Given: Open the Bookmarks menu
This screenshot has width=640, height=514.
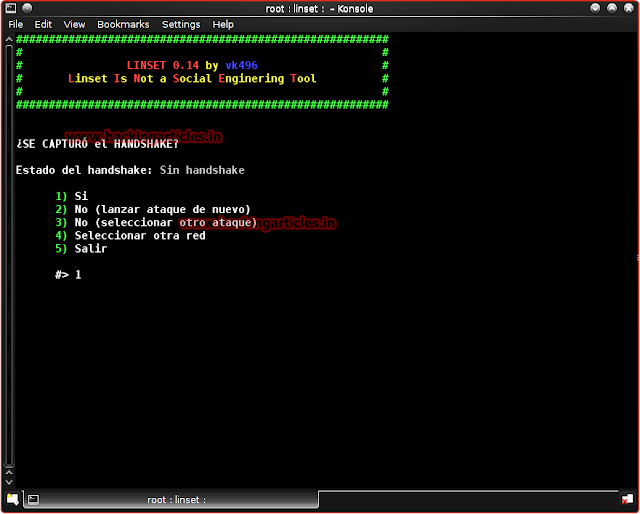Looking at the screenshot, I should [x=123, y=24].
